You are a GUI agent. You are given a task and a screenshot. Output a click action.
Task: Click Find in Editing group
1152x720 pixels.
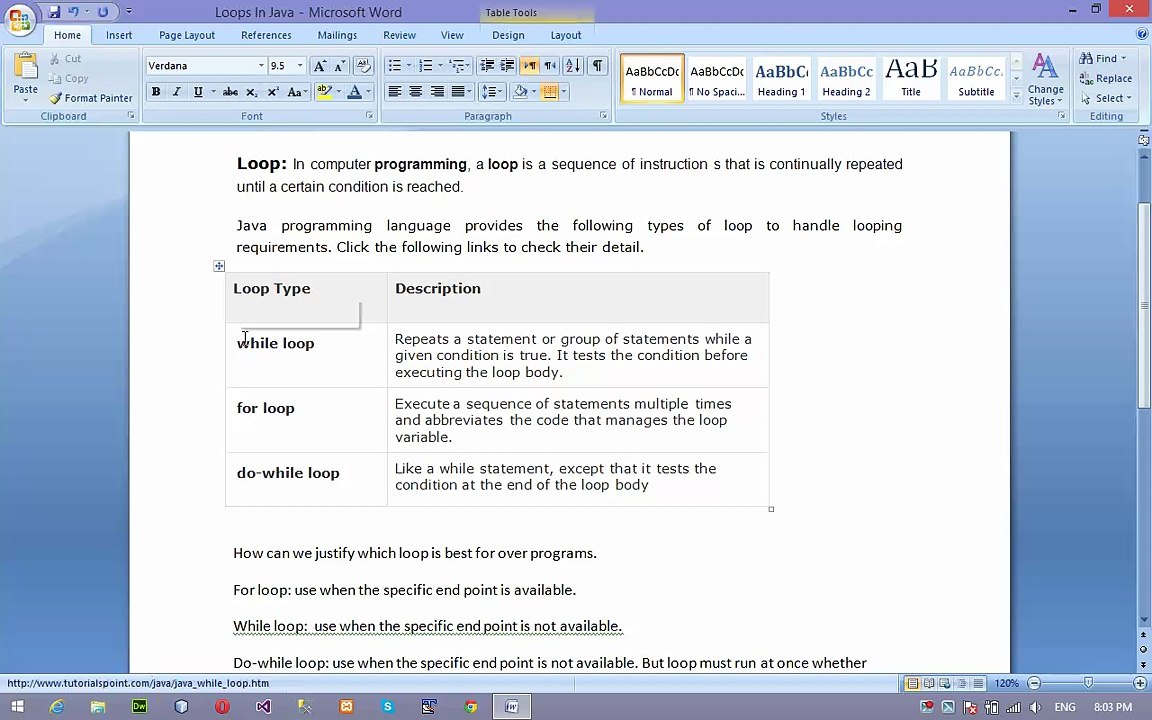click(x=1102, y=58)
